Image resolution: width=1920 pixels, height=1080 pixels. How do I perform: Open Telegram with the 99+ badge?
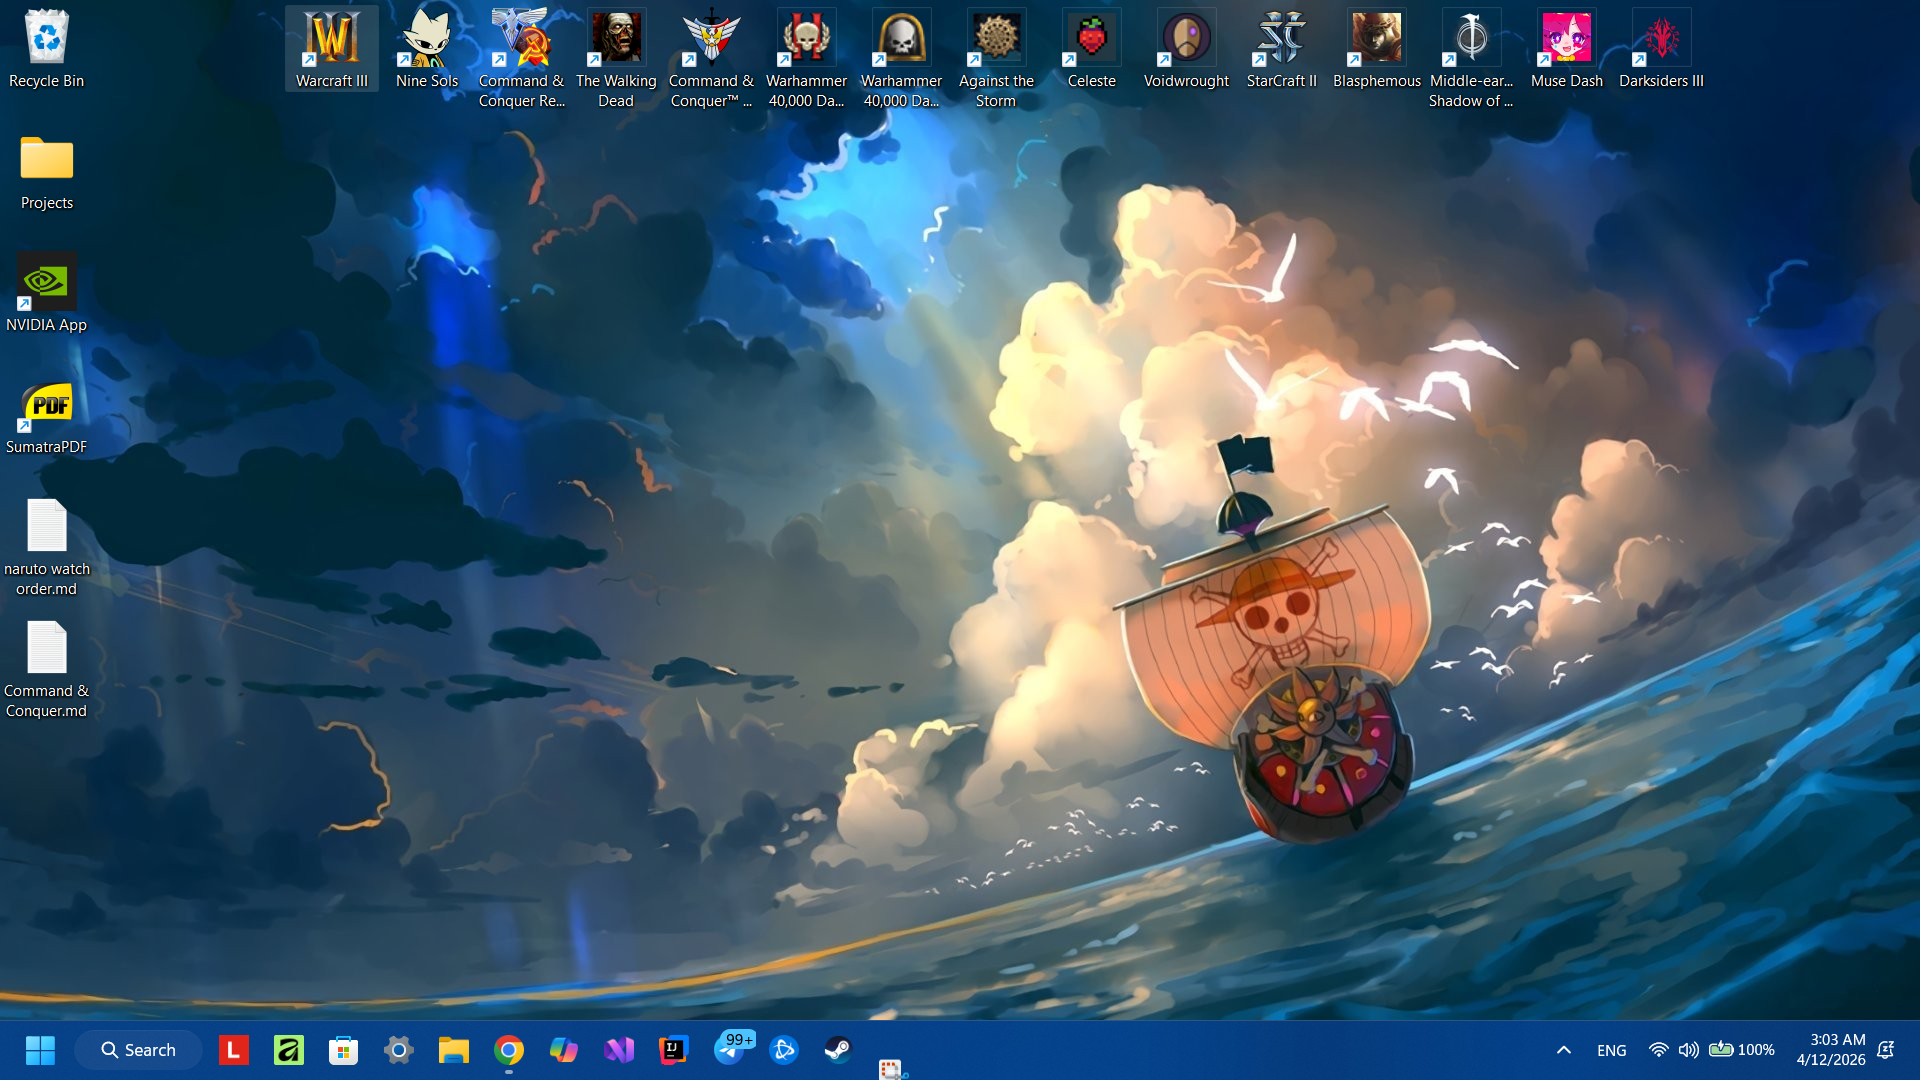click(x=731, y=1050)
